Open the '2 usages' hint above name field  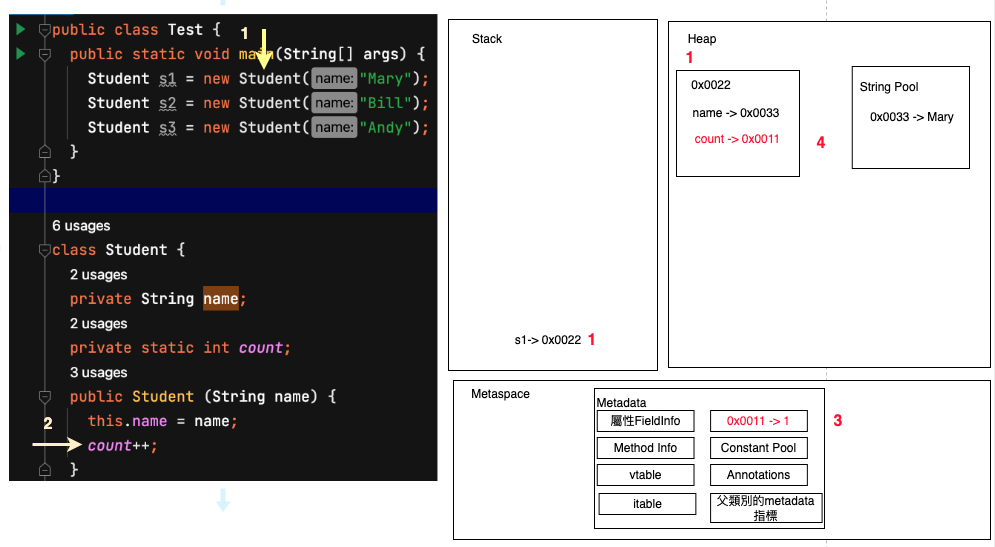pos(98,275)
